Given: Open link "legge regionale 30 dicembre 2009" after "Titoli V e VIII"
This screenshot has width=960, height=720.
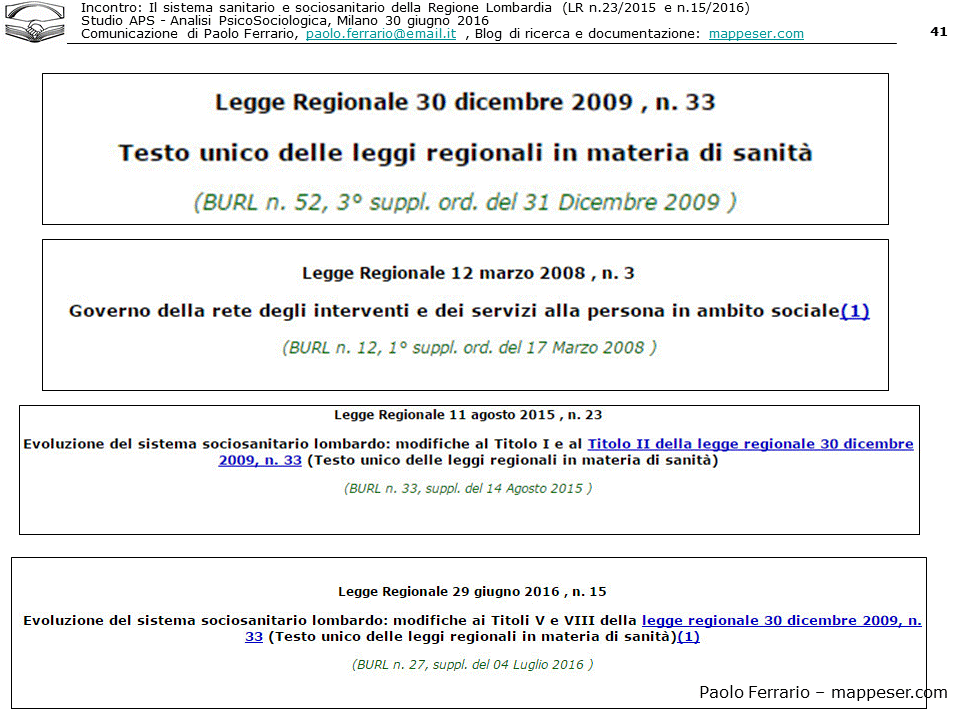Looking at the screenshot, I should coord(781,620).
